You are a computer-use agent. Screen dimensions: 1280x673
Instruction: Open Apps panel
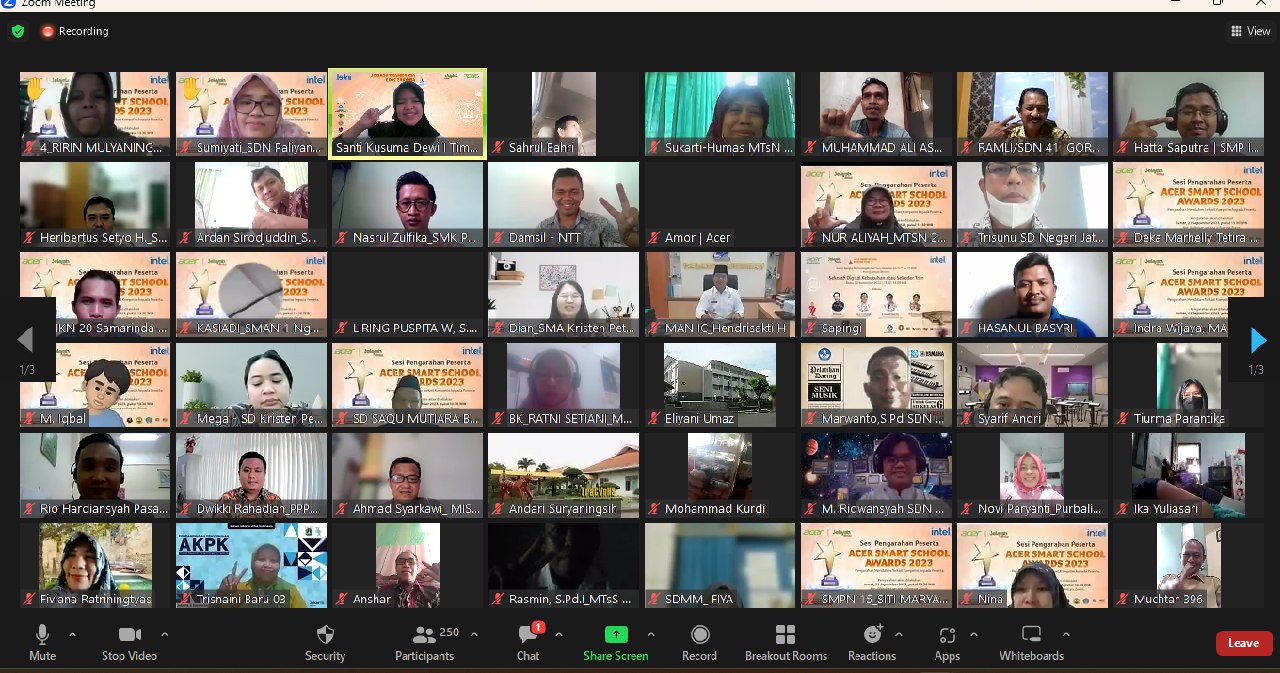[947, 643]
